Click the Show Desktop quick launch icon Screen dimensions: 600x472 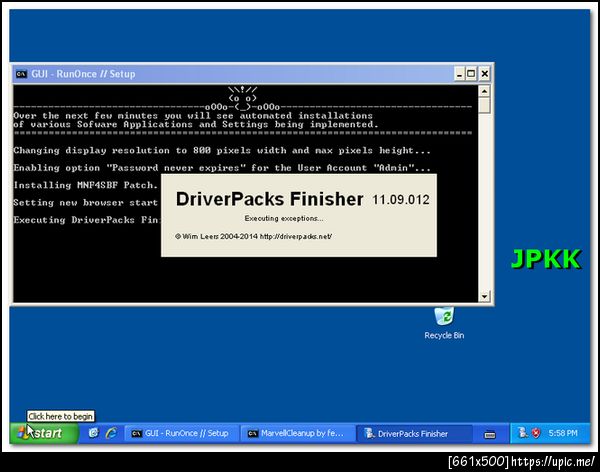point(94,433)
